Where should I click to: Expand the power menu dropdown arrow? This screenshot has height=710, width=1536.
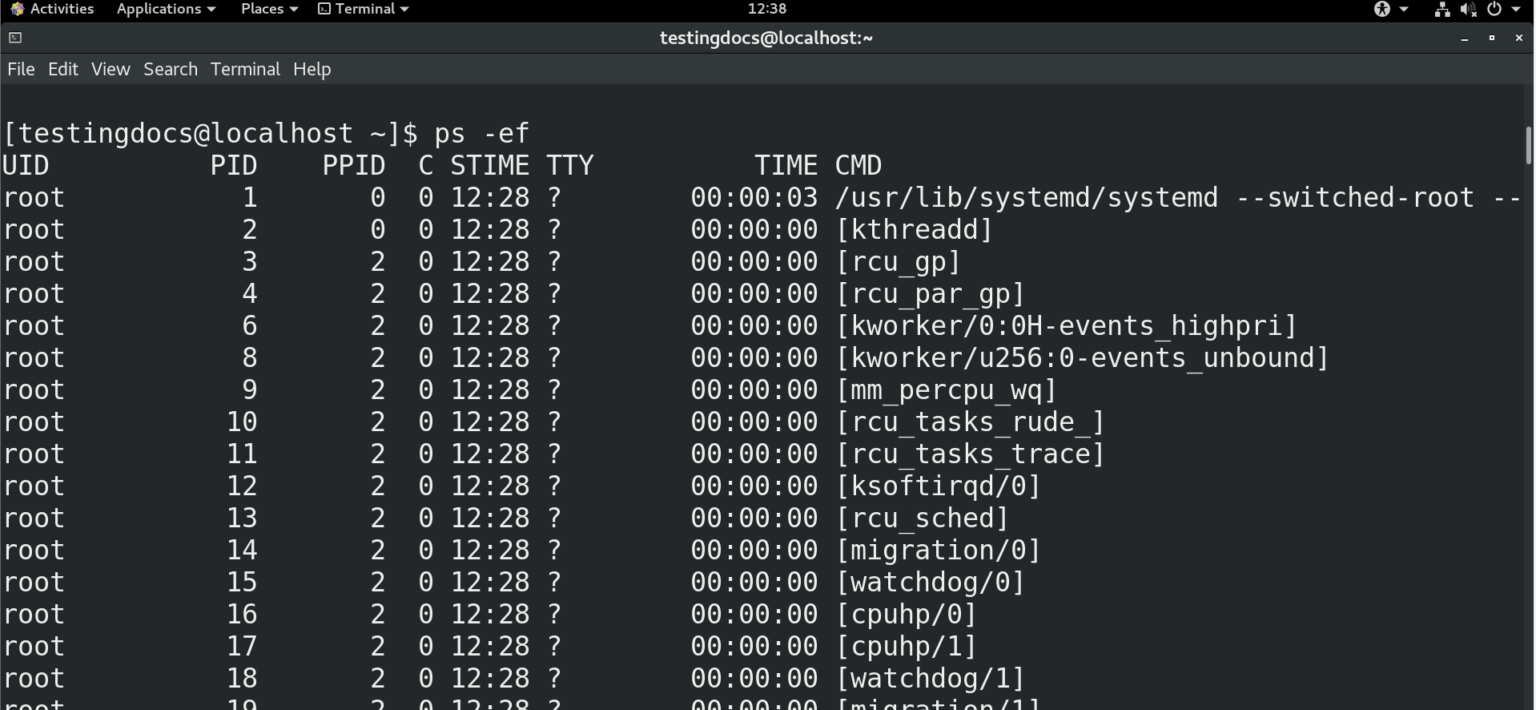[1516, 9]
